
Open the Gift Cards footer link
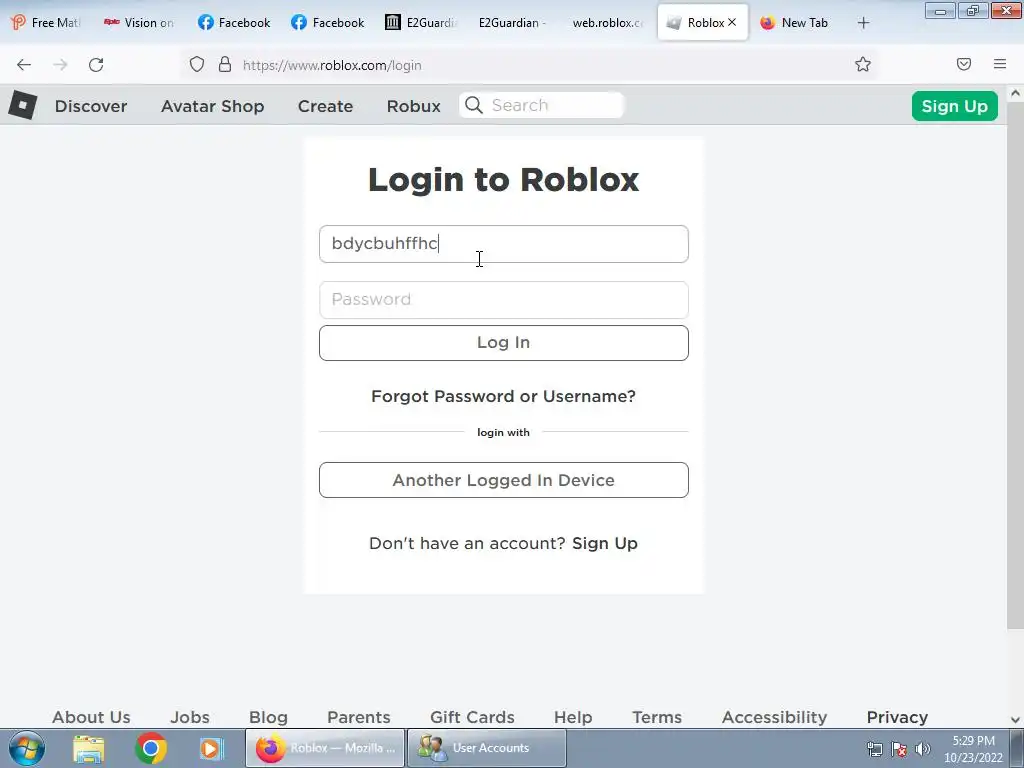472,717
